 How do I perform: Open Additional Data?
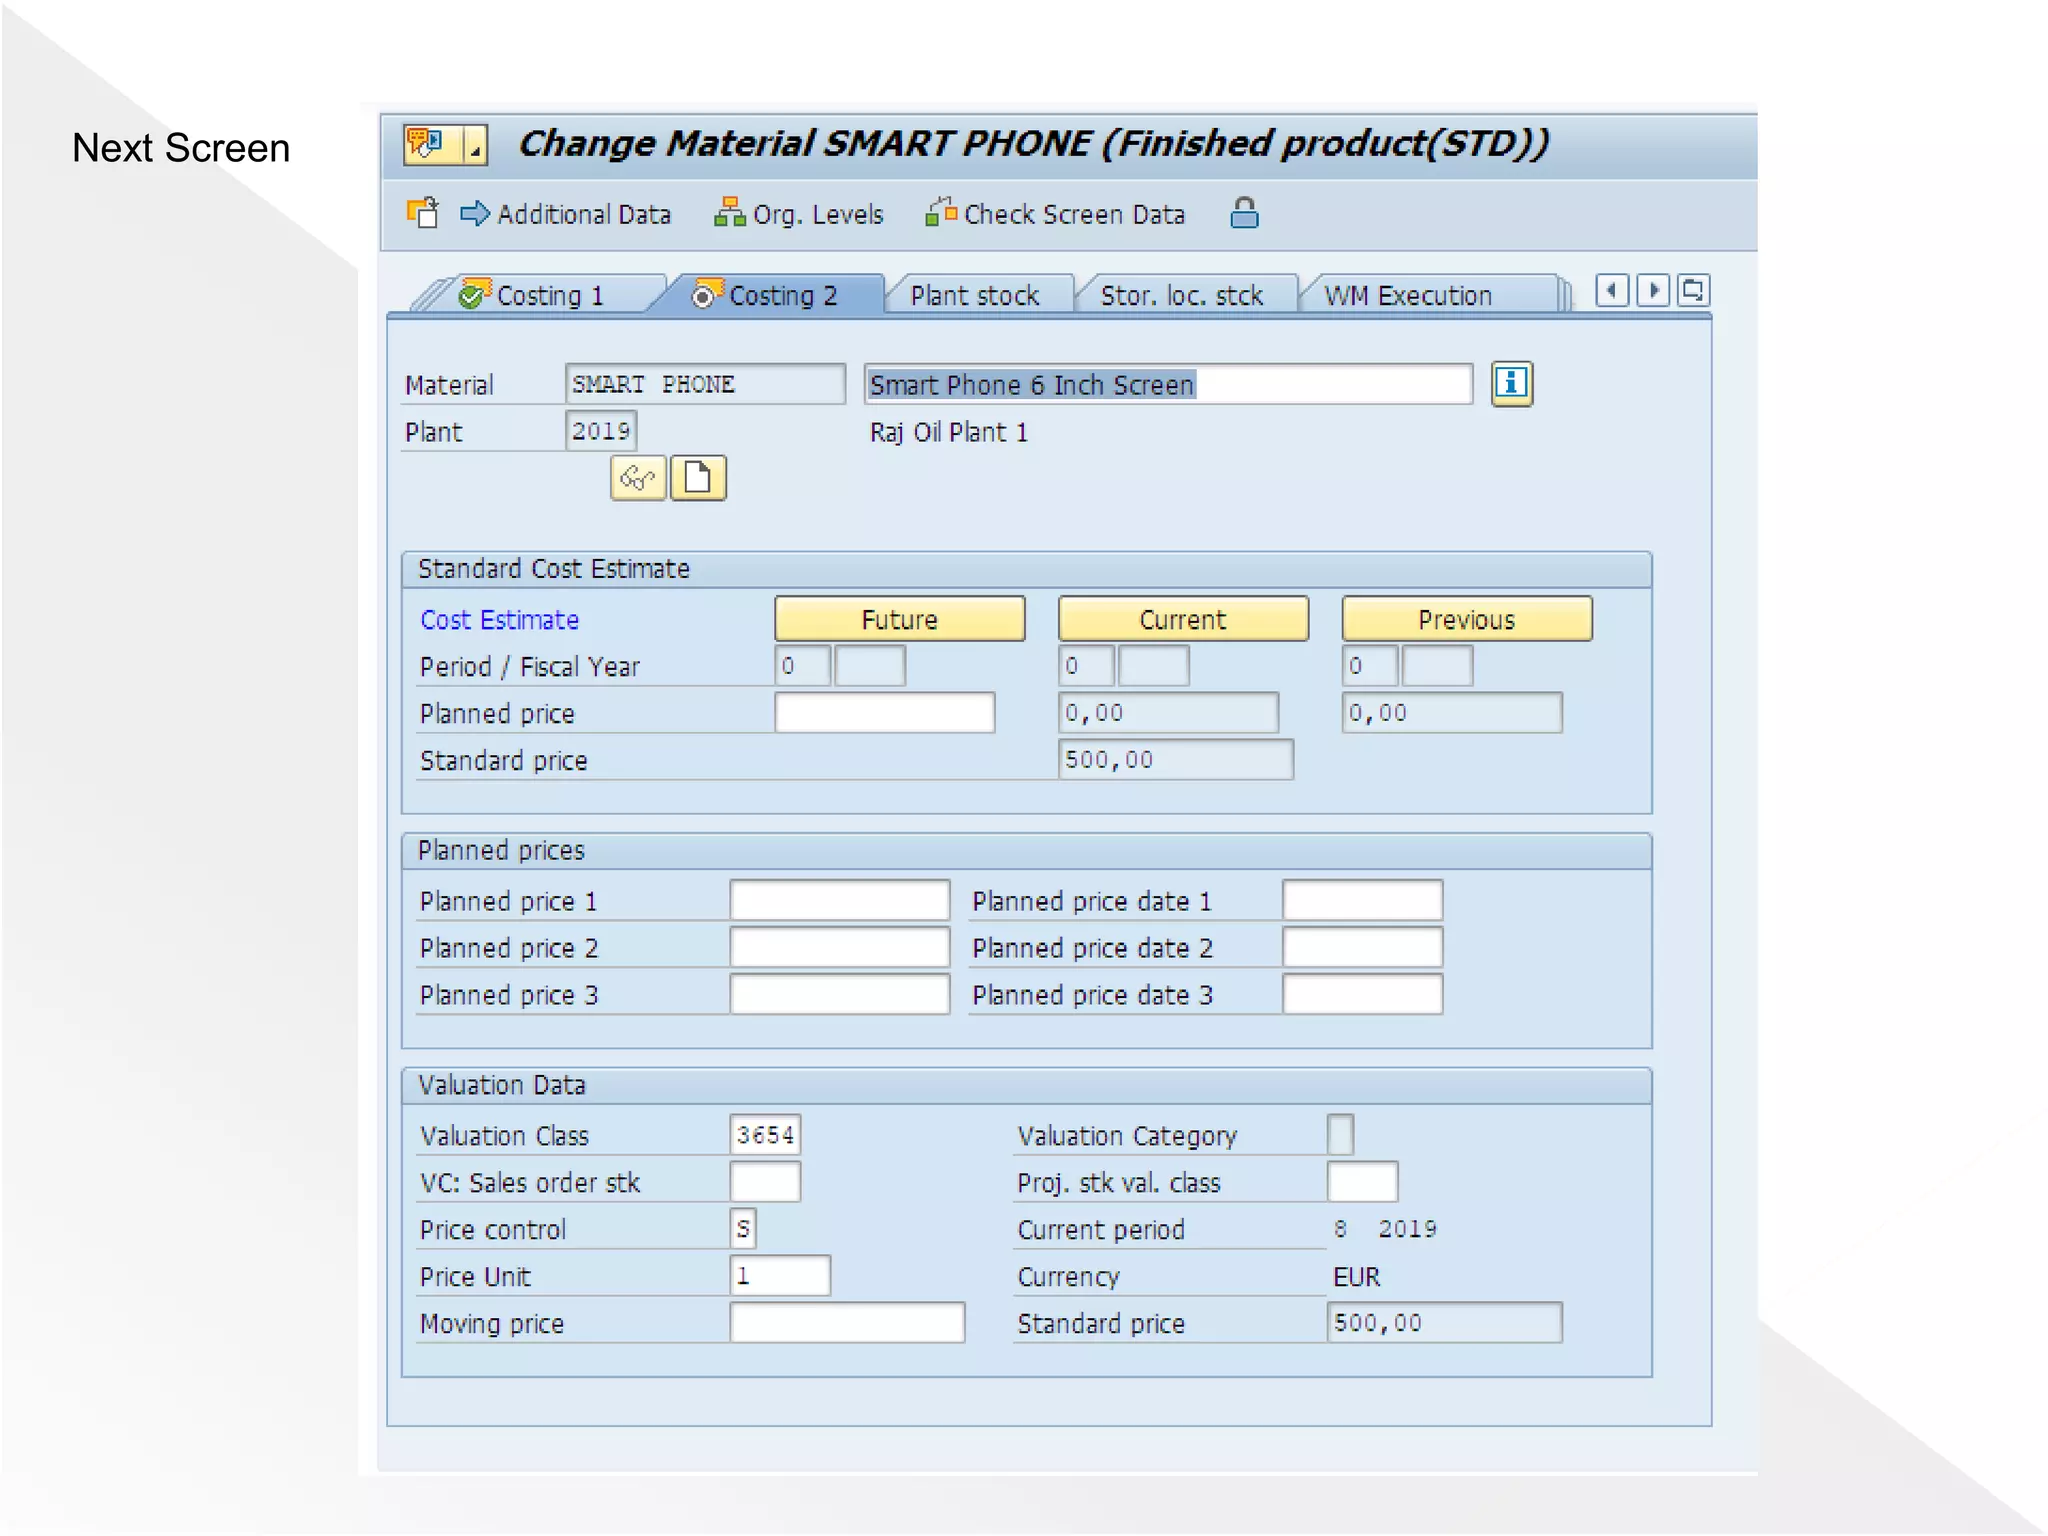pyautogui.click(x=566, y=214)
